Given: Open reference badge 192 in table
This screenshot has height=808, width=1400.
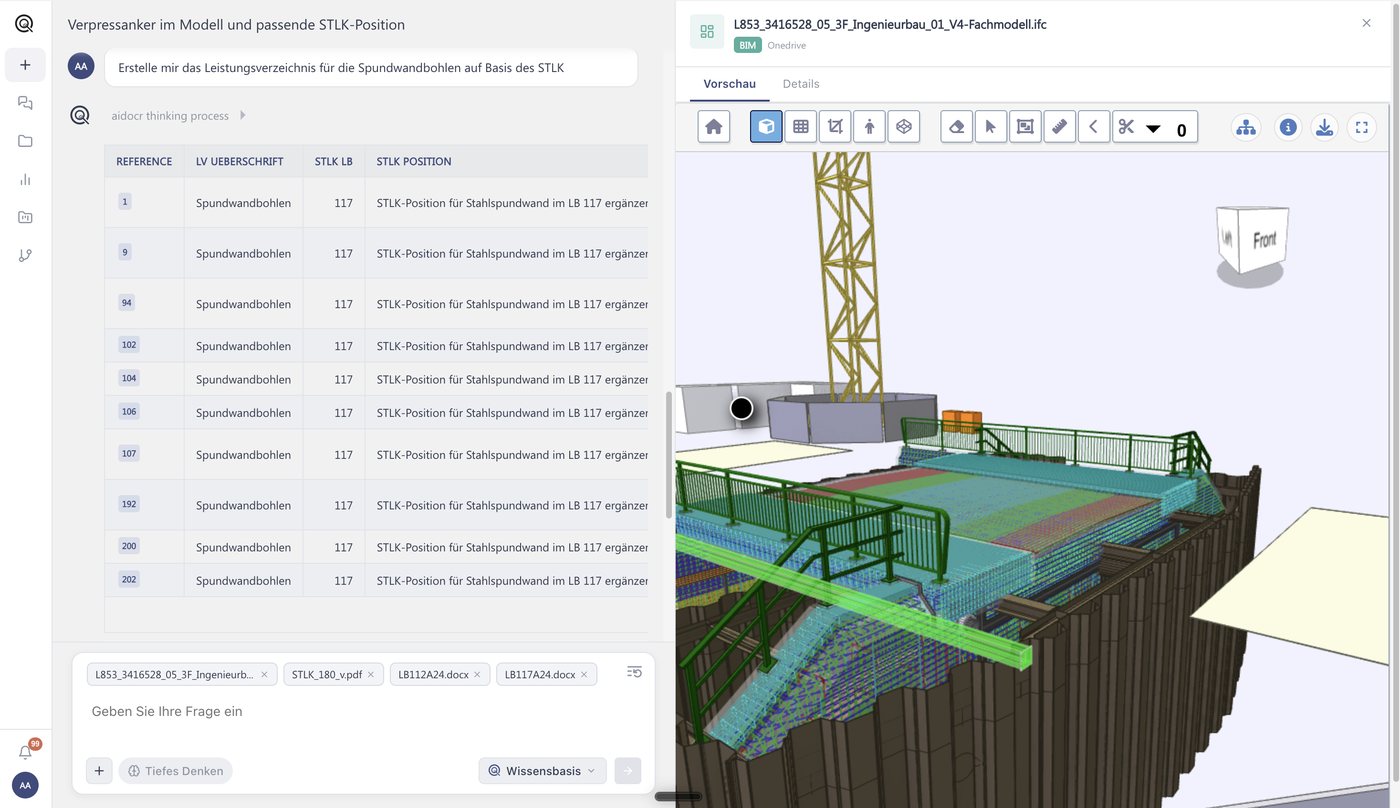Looking at the screenshot, I should tap(129, 504).
